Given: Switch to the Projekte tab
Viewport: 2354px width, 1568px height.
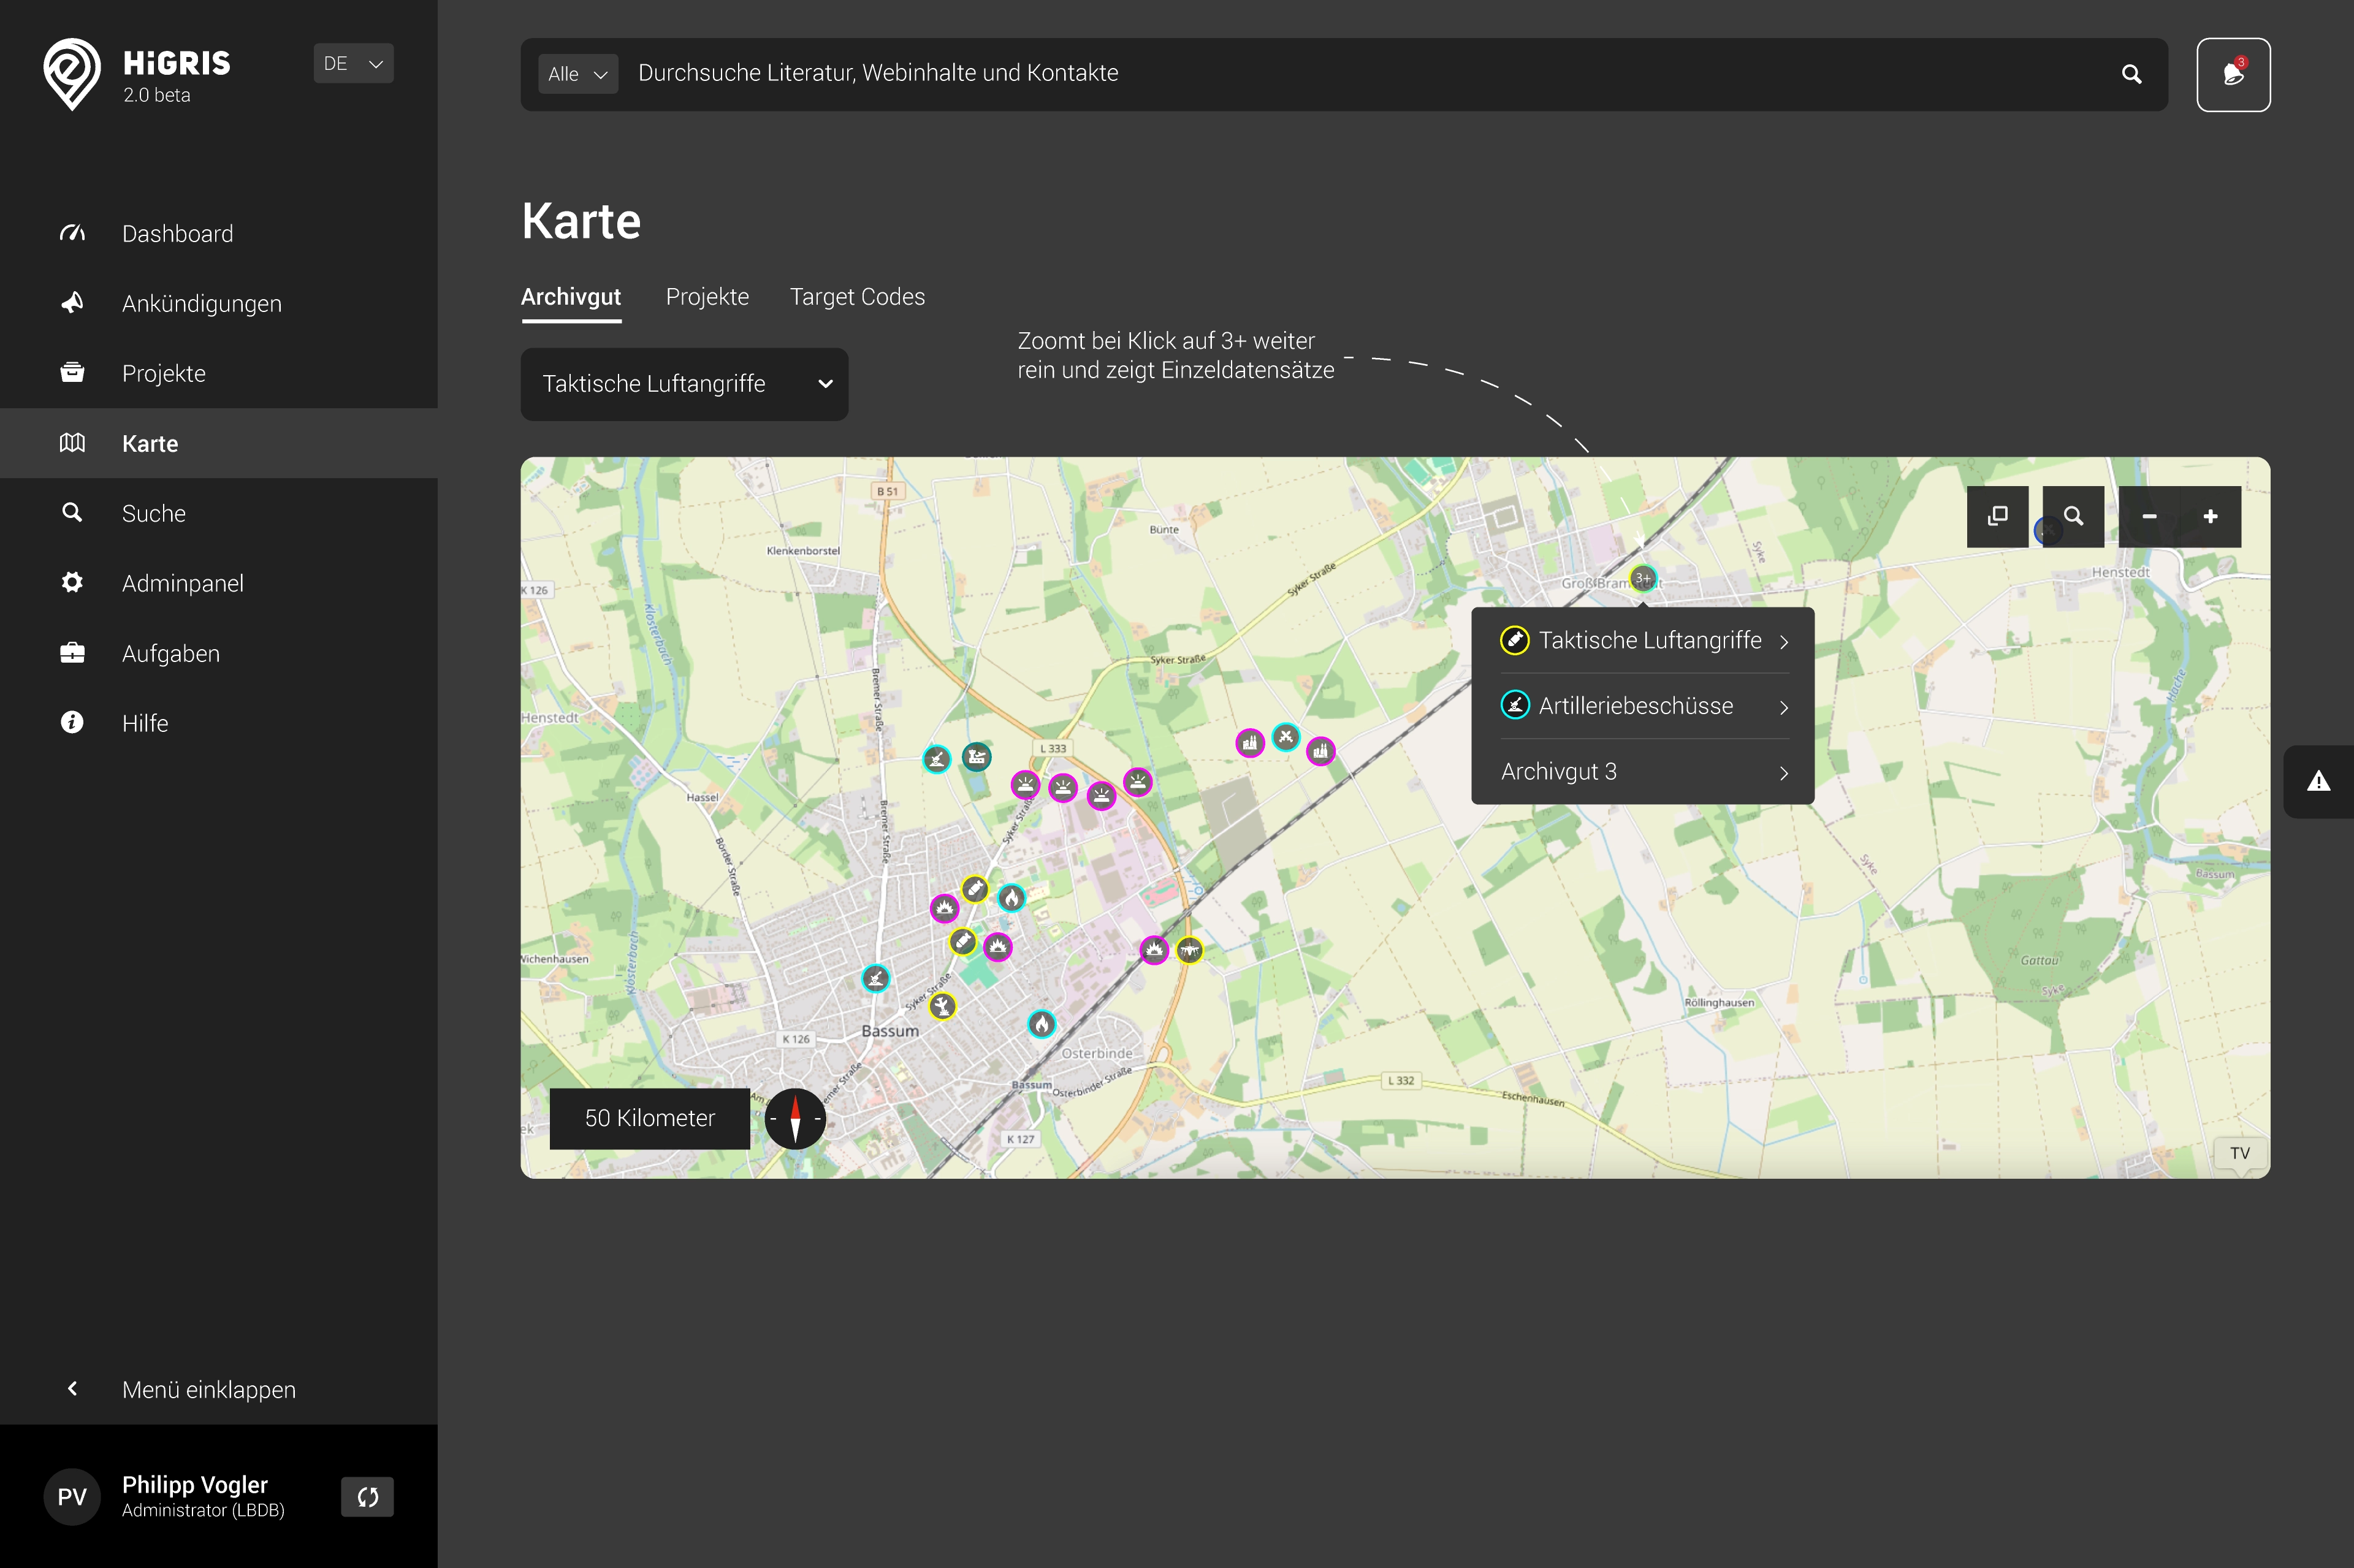Looking at the screenshot, I should 707,297.
